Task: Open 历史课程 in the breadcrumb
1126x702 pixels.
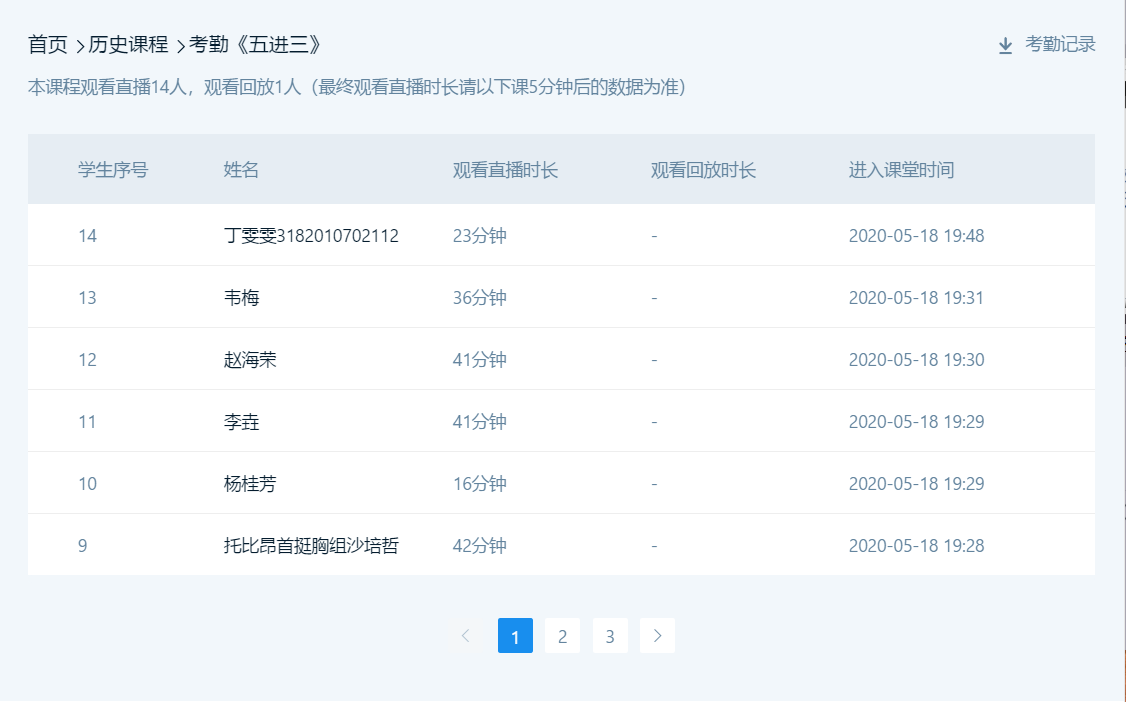Action: 128,45
